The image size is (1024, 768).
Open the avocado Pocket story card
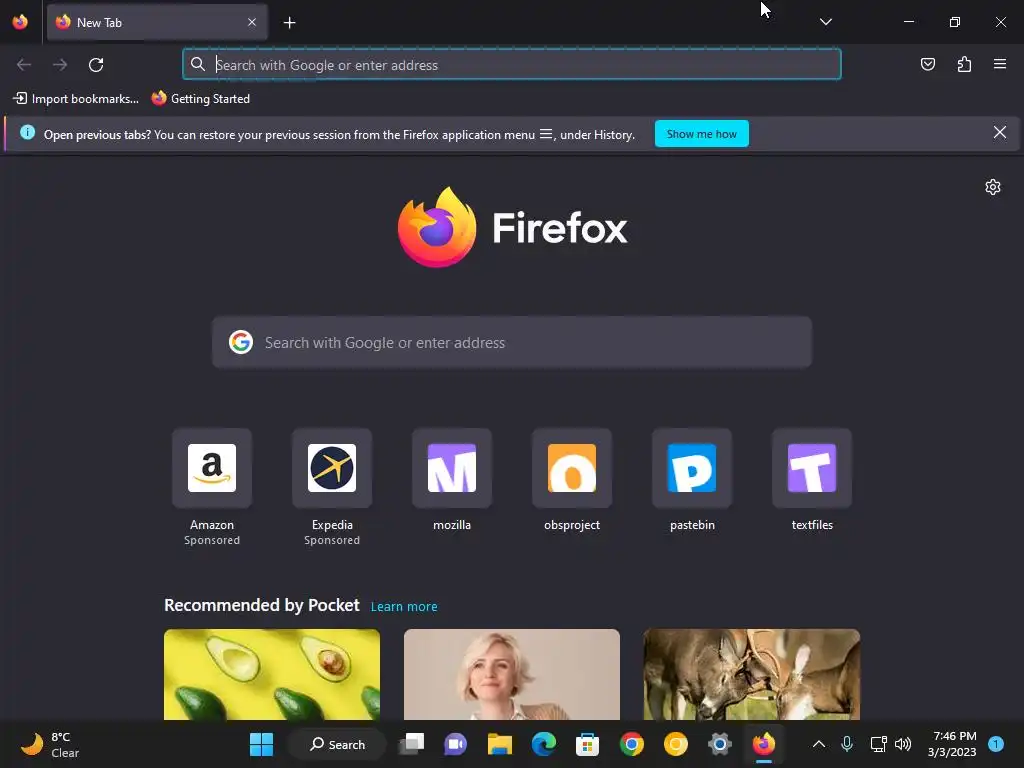[x=272, y=674]
